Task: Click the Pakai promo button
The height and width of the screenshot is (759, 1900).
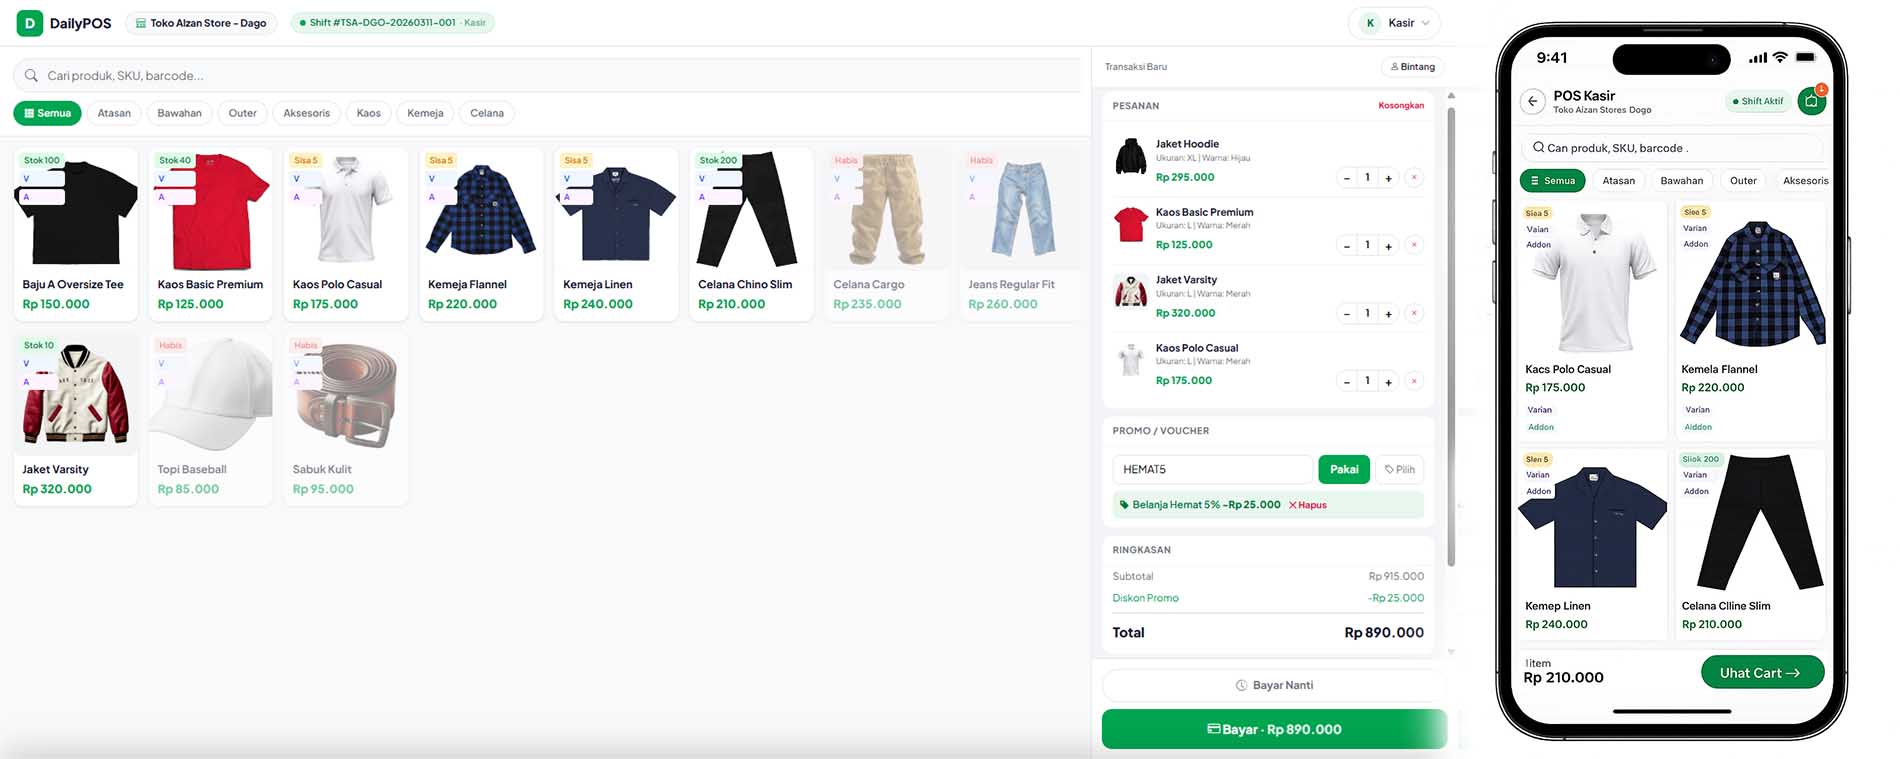Action: (1344, 469)
